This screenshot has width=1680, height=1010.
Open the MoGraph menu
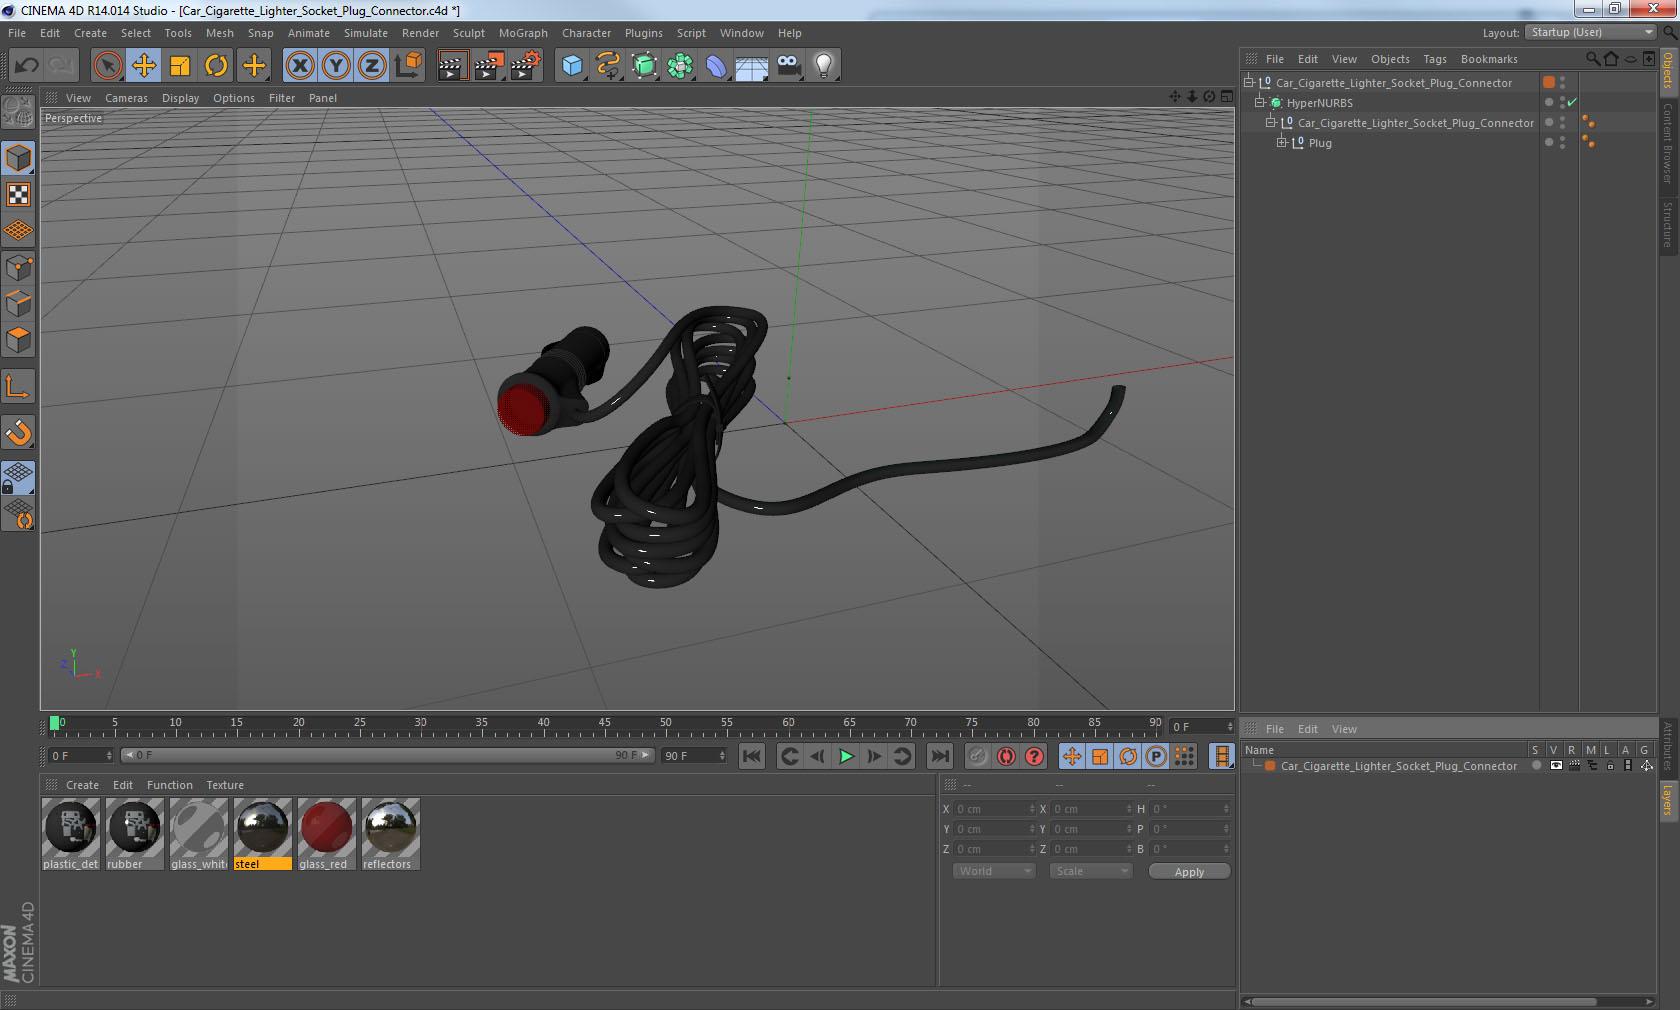523,33
